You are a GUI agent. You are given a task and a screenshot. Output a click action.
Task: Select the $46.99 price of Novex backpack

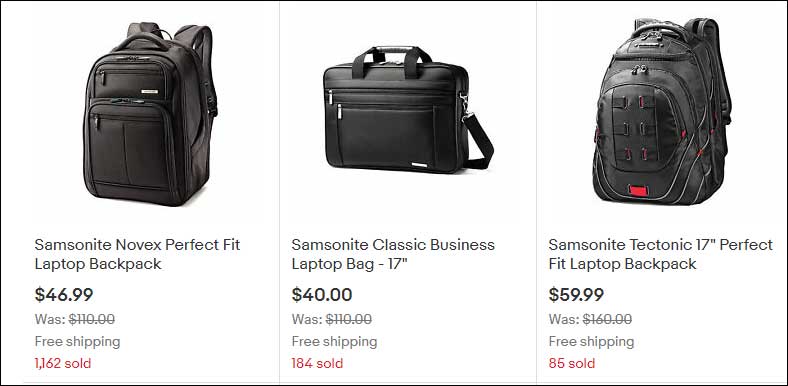click(64, 295)
